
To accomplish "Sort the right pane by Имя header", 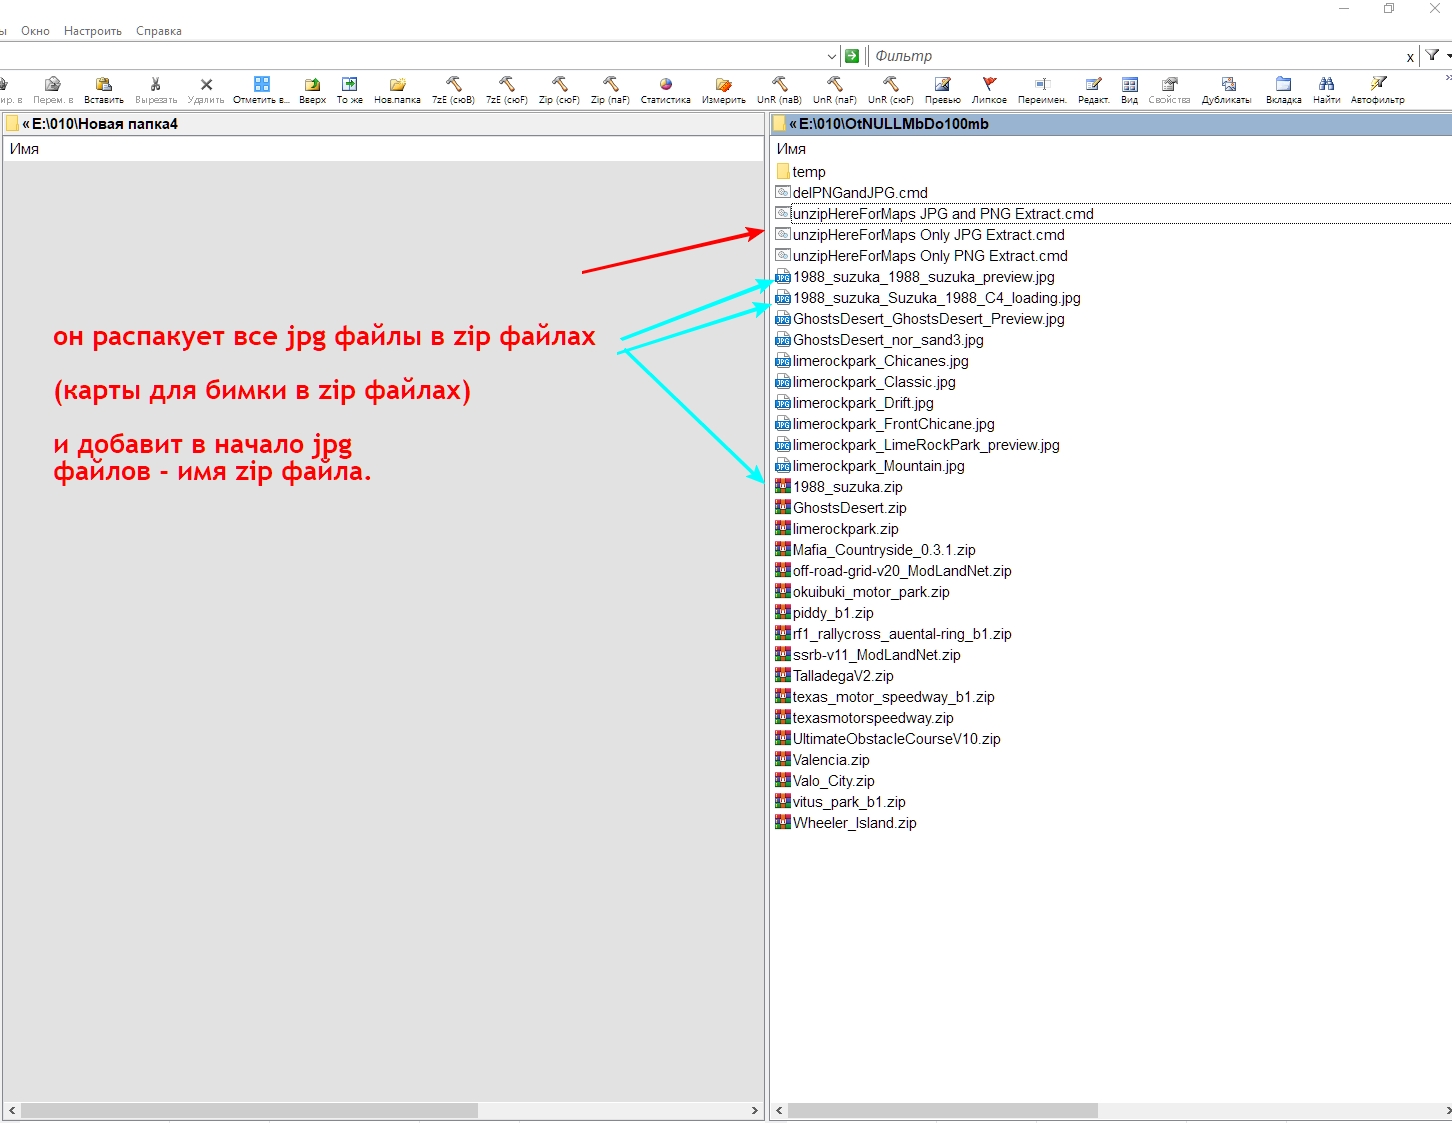I will click(x=791, y=149).
